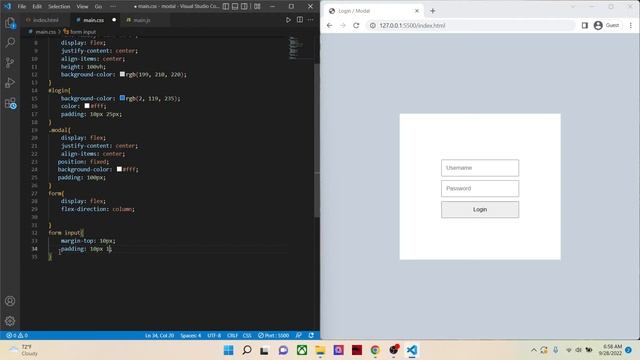The image size is (640, 360).
Task: Open the Windows Start menu
Action: [229, 350]
